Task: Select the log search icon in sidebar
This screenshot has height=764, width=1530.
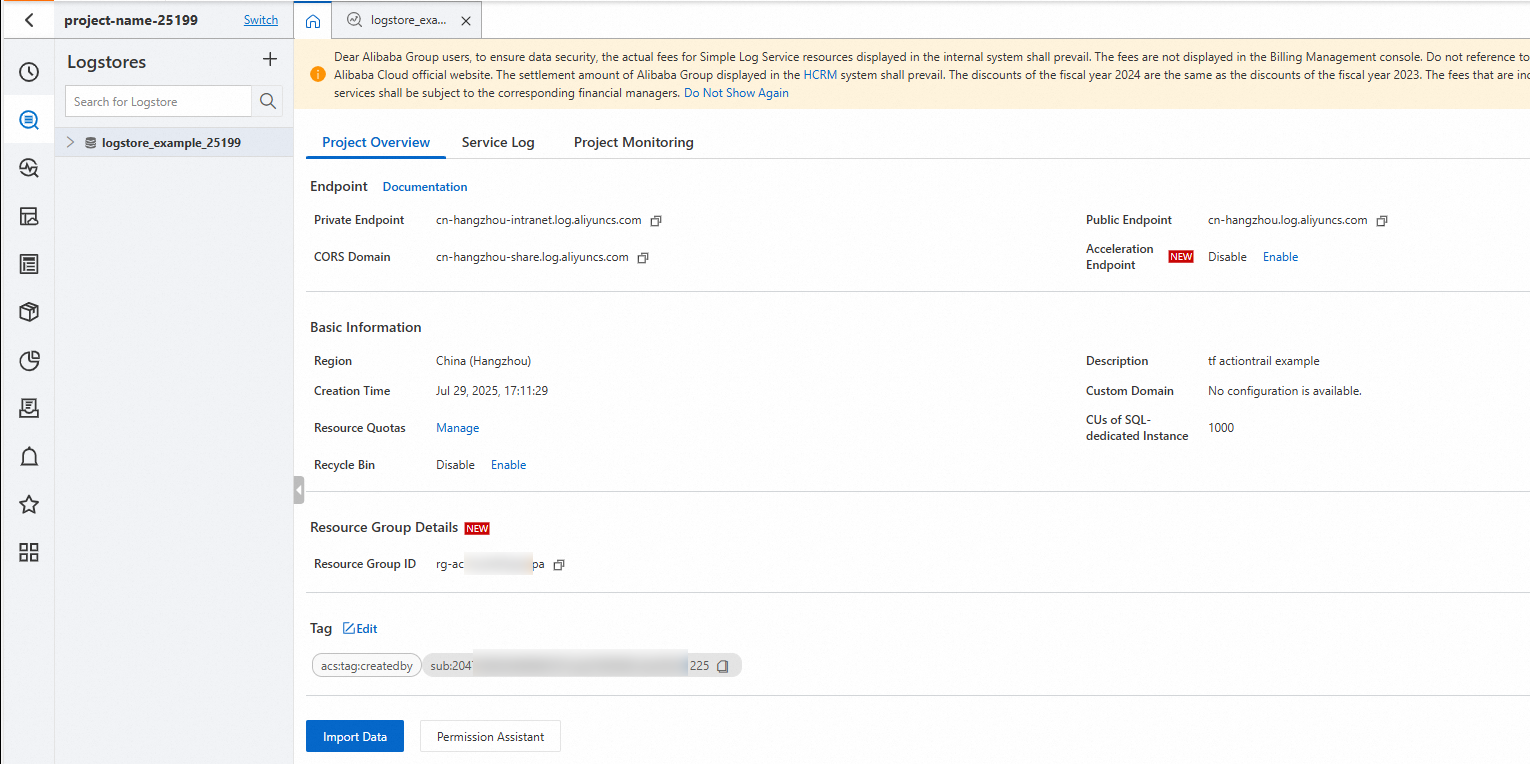Action: pos(29,120)
